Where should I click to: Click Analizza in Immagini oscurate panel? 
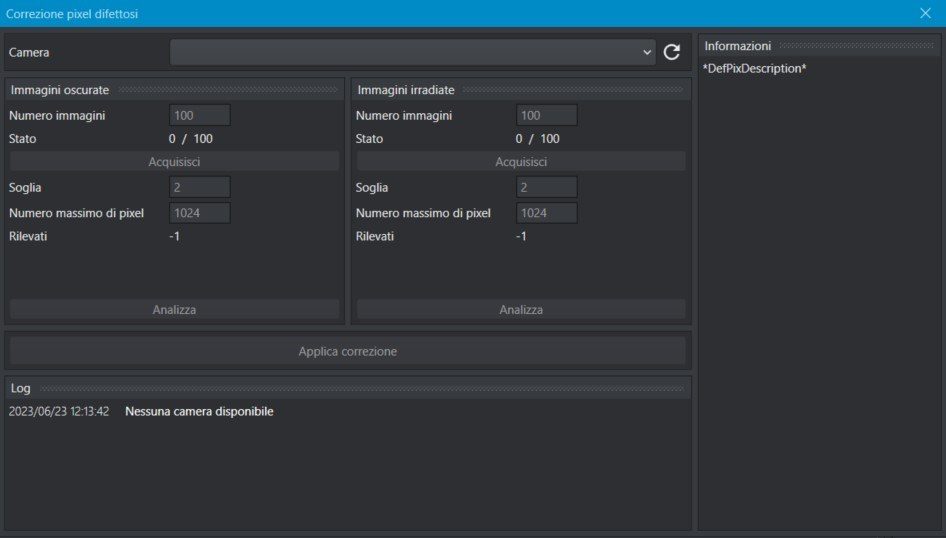click(174, 309)
